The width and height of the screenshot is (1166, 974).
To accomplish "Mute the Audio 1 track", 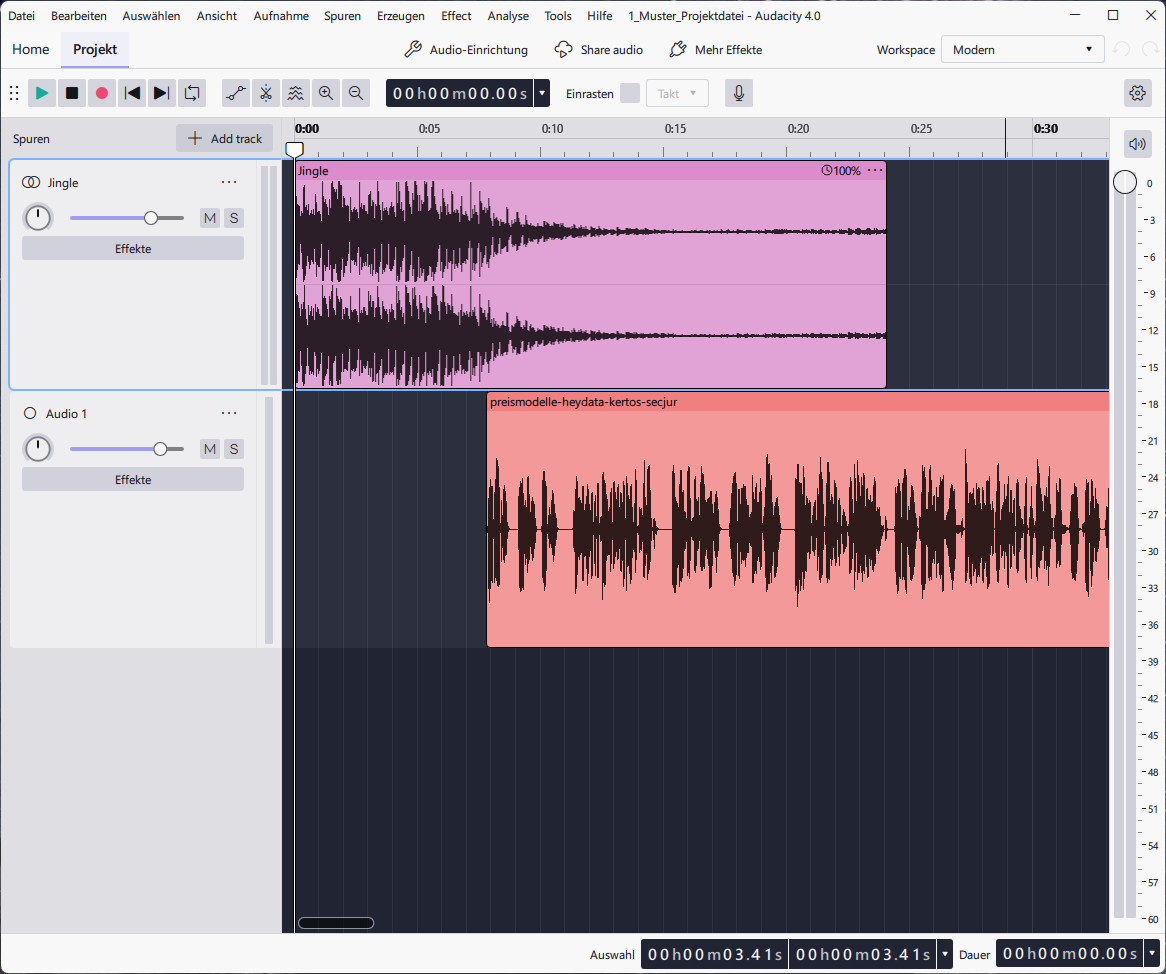I will [210, 448].
